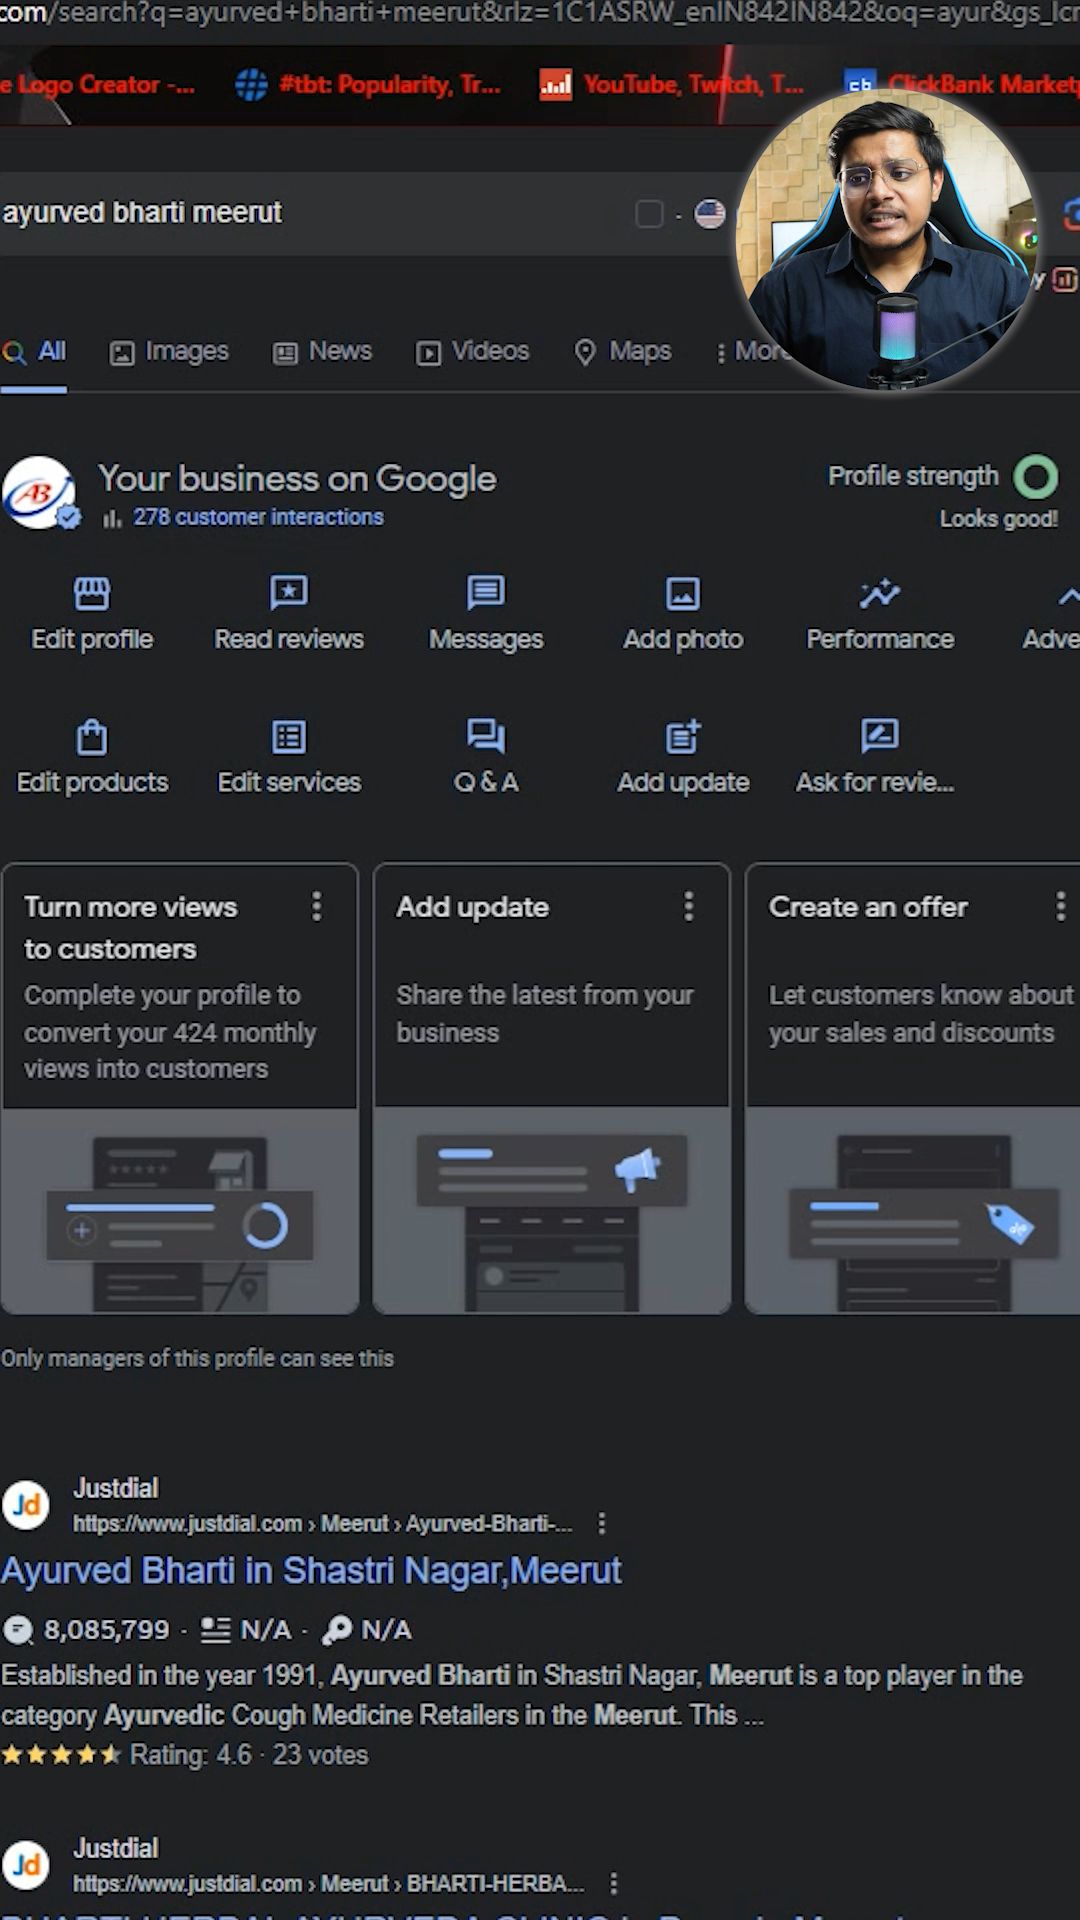
Task: Click the Add update megaphone illustration
Action: click(552, 1210)
